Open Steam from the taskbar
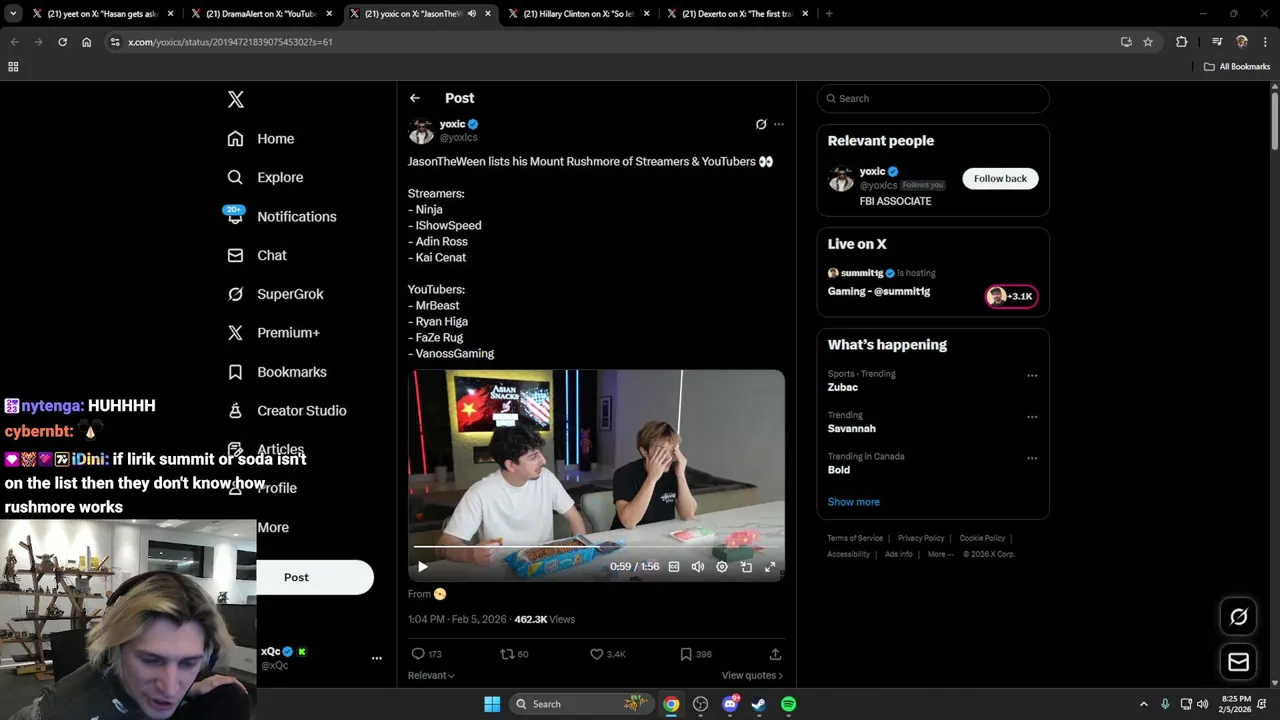1280x720 pixels. click(759, 704)
